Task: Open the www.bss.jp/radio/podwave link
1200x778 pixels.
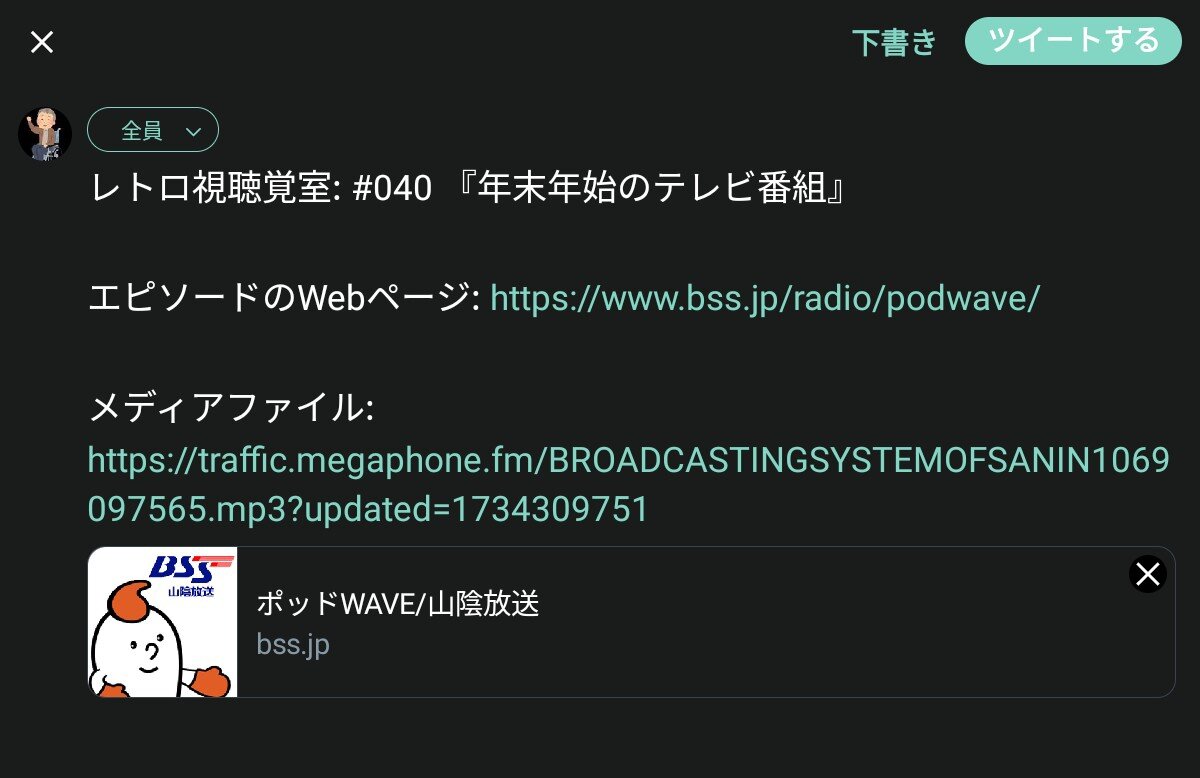Action: (x=765, y=297)
